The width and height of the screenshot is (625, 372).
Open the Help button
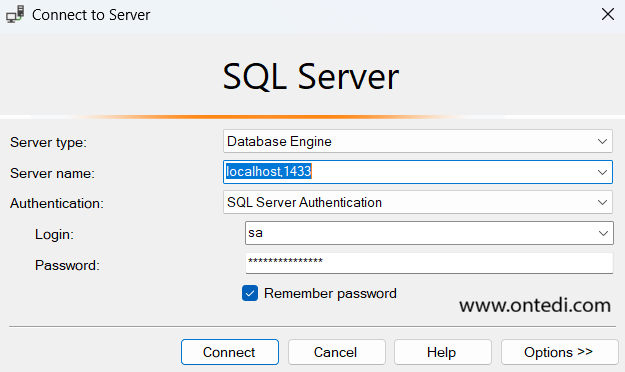point(442,352)
